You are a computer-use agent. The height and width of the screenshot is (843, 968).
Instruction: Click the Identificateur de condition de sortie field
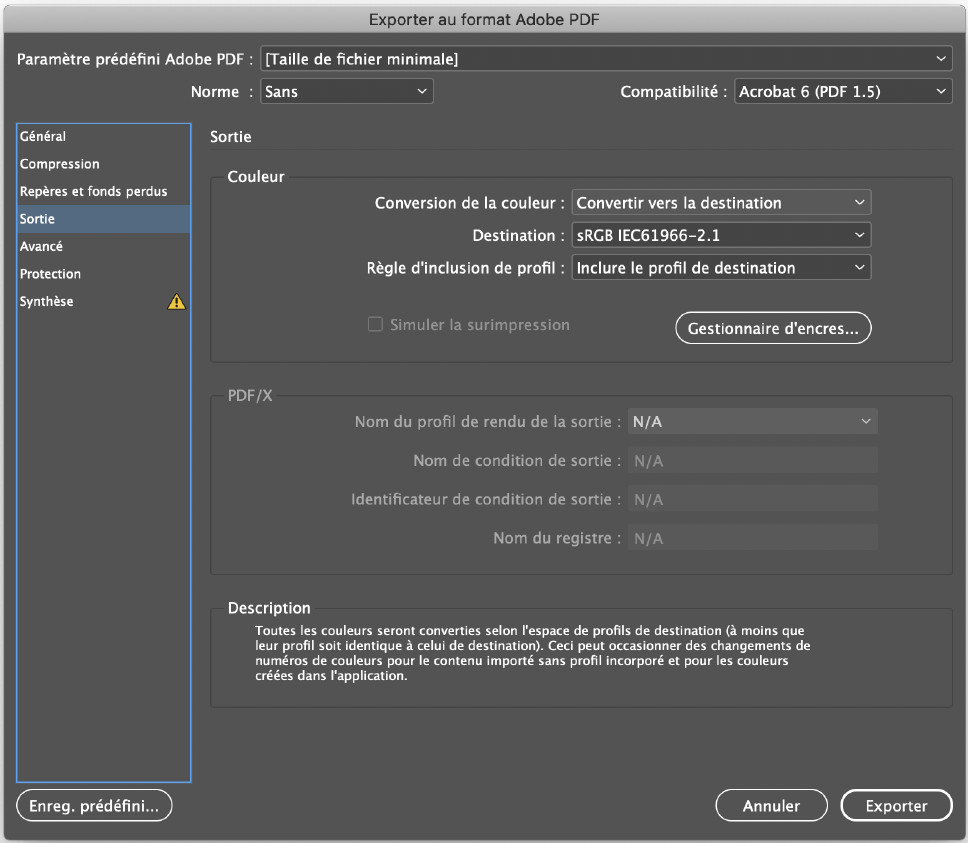click(x=753, y=499)
